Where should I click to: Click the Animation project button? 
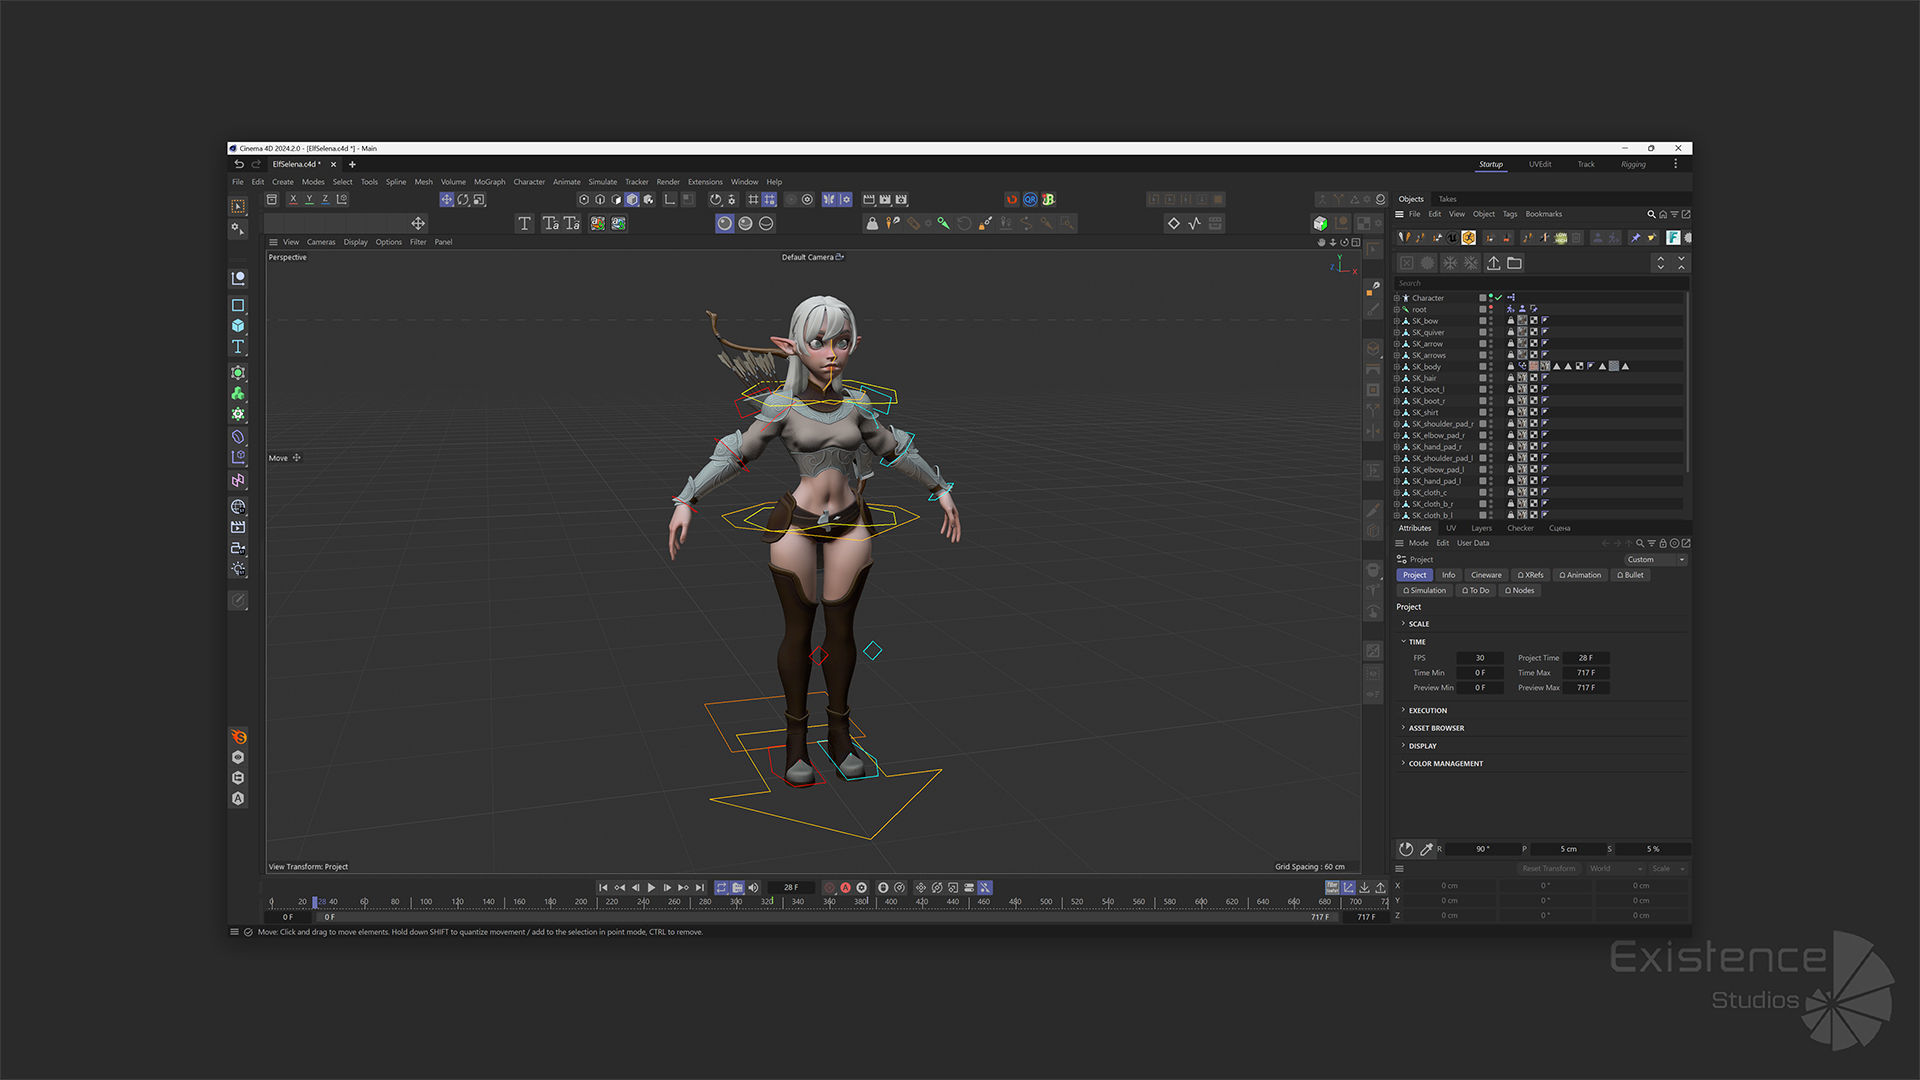pos(1580,575)
